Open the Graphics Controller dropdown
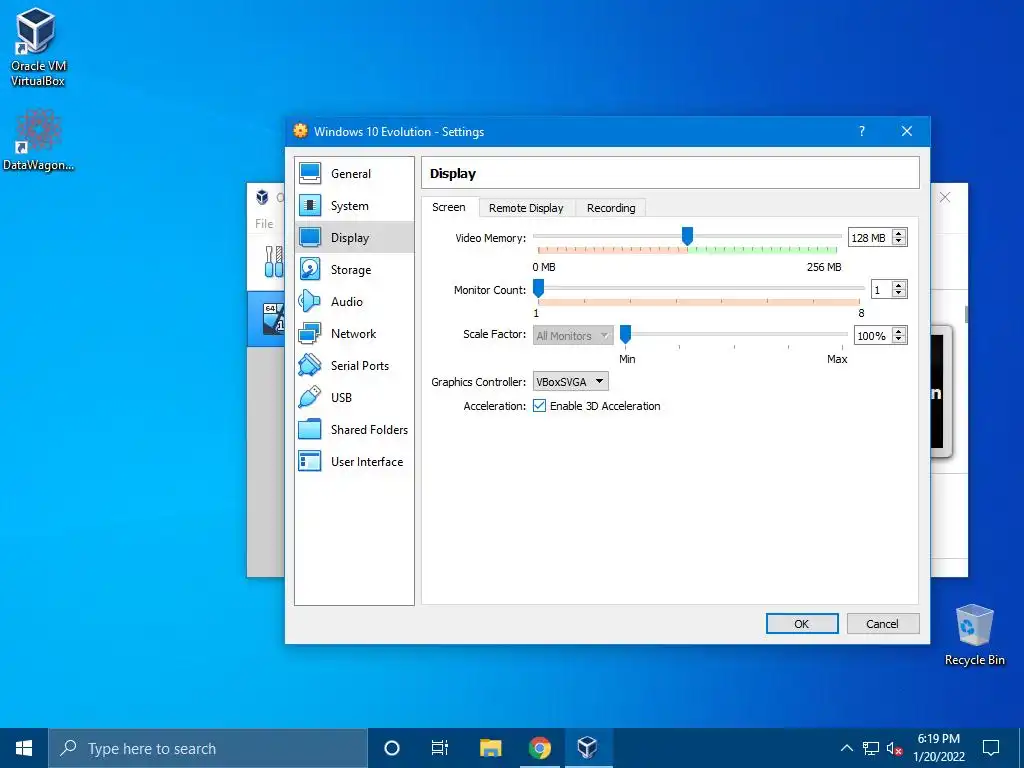Image resolution: width=1024 pixels, height=768 pixels. click(x=571, y=381)
